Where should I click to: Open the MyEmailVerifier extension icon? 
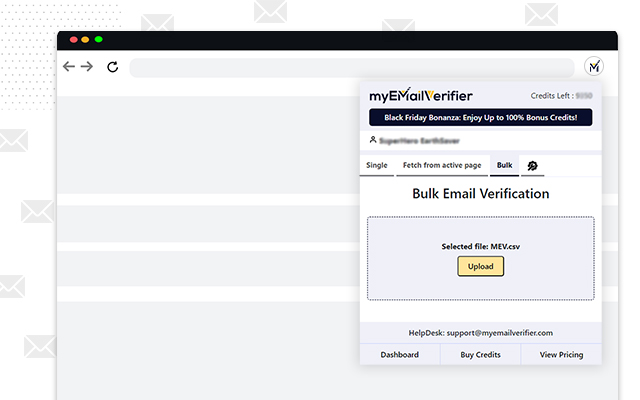[x=594, y=66]
